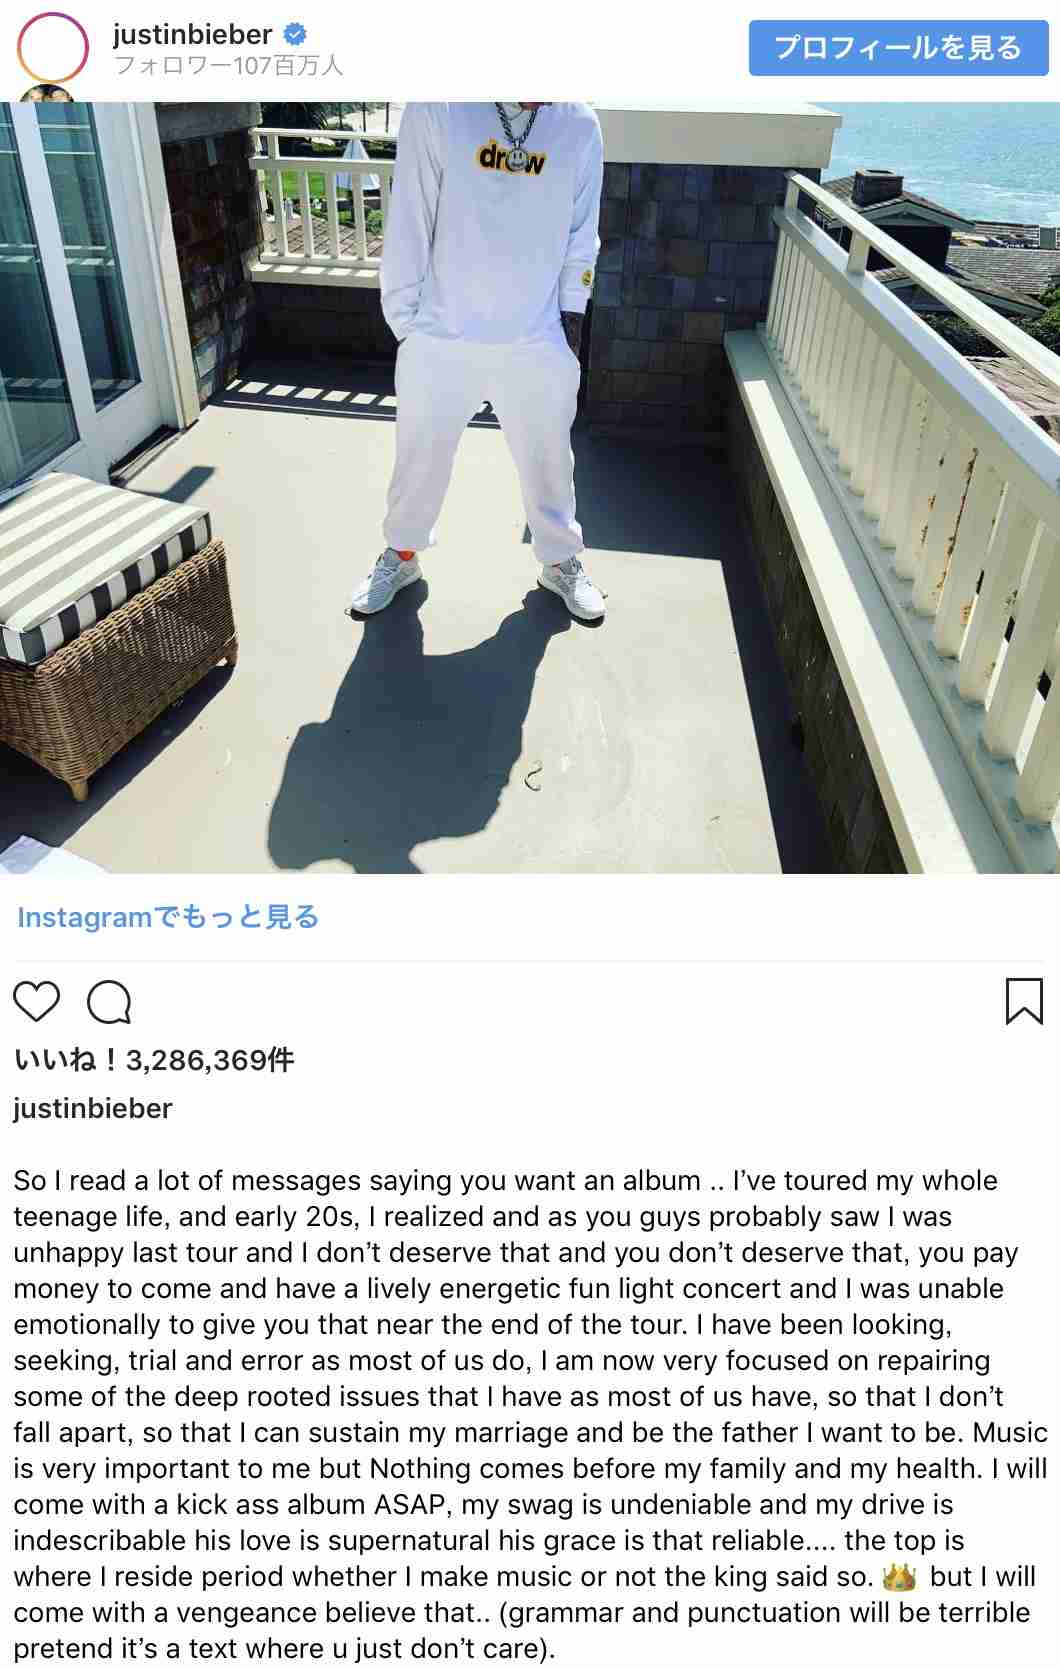The height and width of the screenshot is (1668, 1060).
Task: Like the post with the heart icon
Action: tap(37, 1001)
